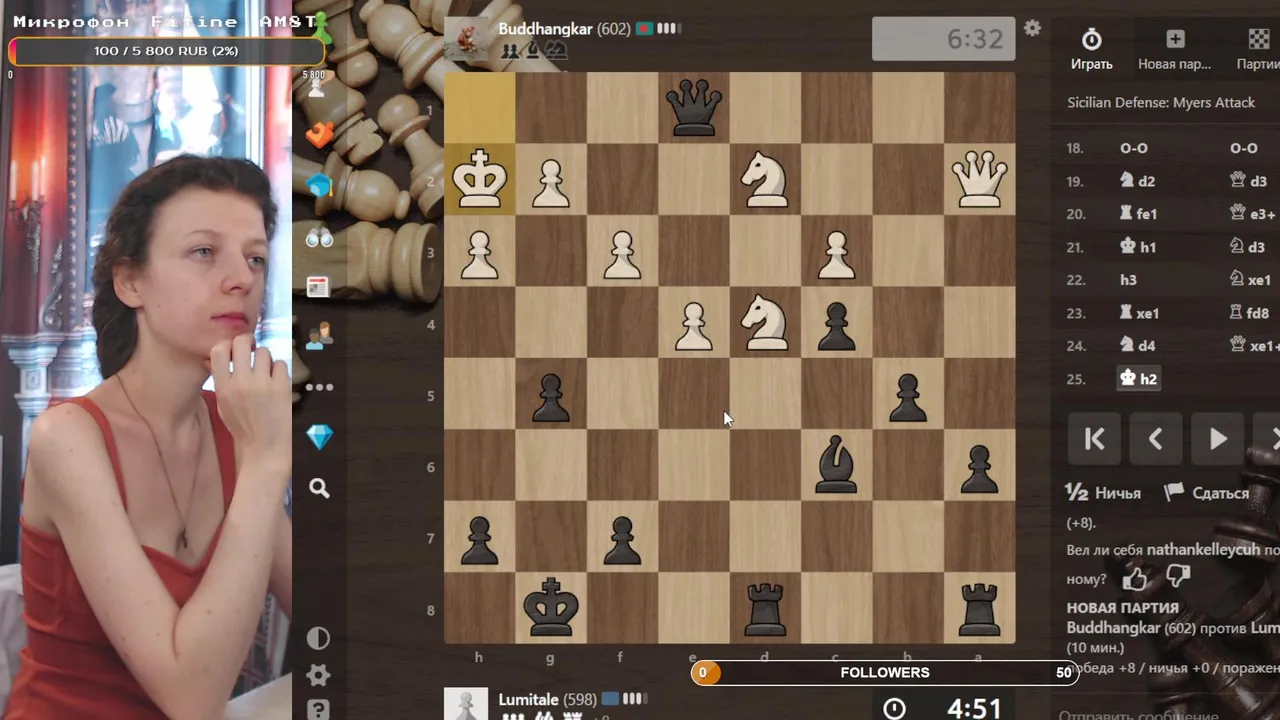This screenshot has width=1280, height=720.
Task: Click the Lumitale player name
Action: pyautogui.click(x=529, y=700)
